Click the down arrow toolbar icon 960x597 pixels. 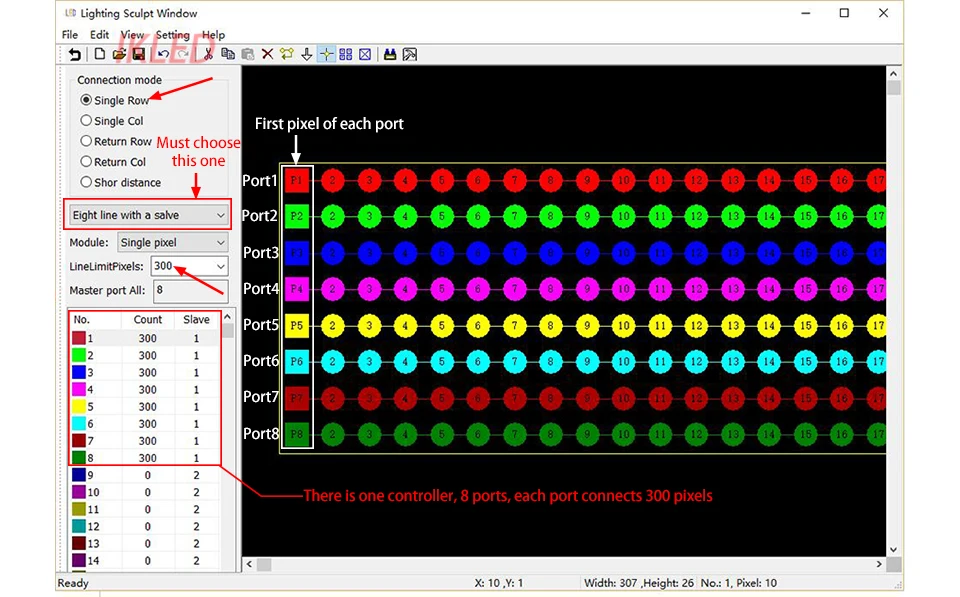[x=307, y=54]
